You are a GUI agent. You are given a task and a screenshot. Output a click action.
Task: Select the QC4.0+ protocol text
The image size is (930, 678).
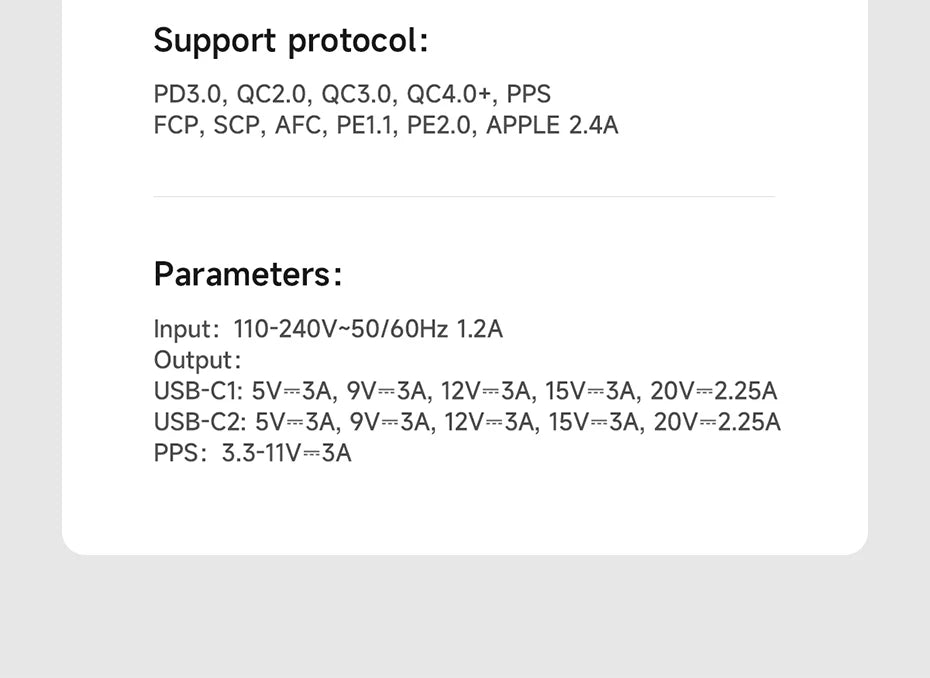449,94
